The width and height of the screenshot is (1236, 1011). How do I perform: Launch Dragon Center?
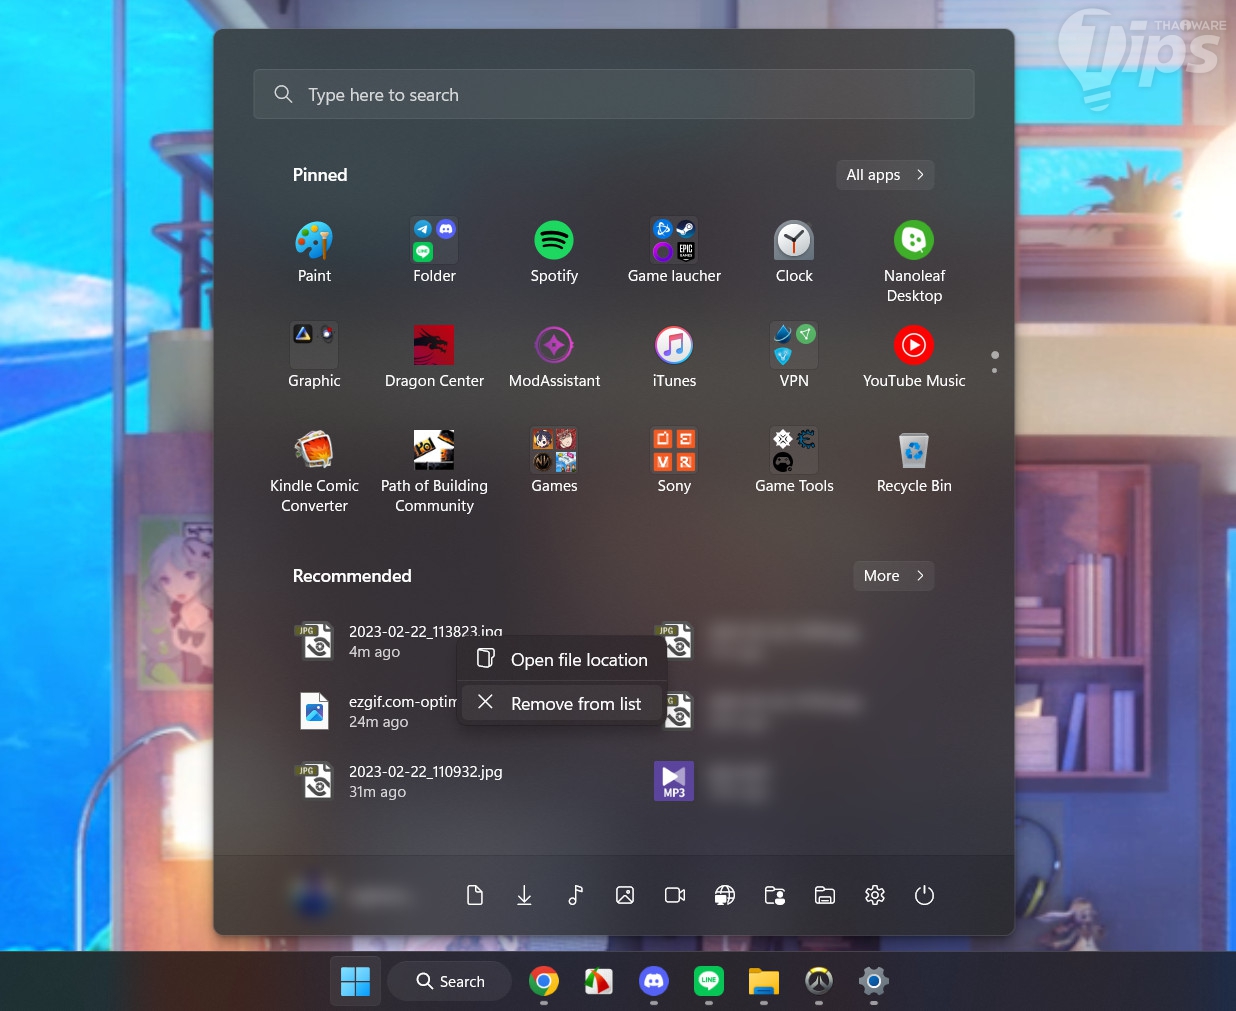point(434,357)
